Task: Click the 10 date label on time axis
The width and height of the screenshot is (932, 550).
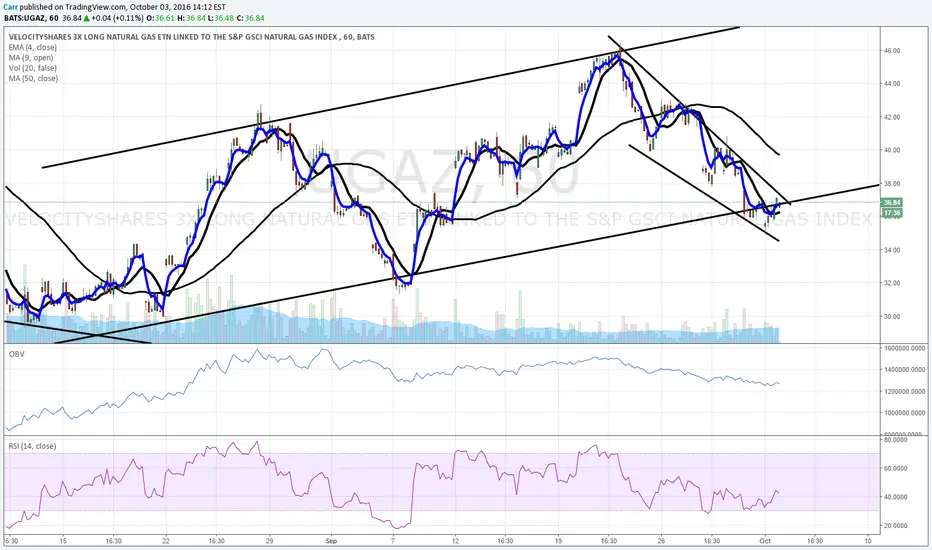Action: (x=868, y=541)
